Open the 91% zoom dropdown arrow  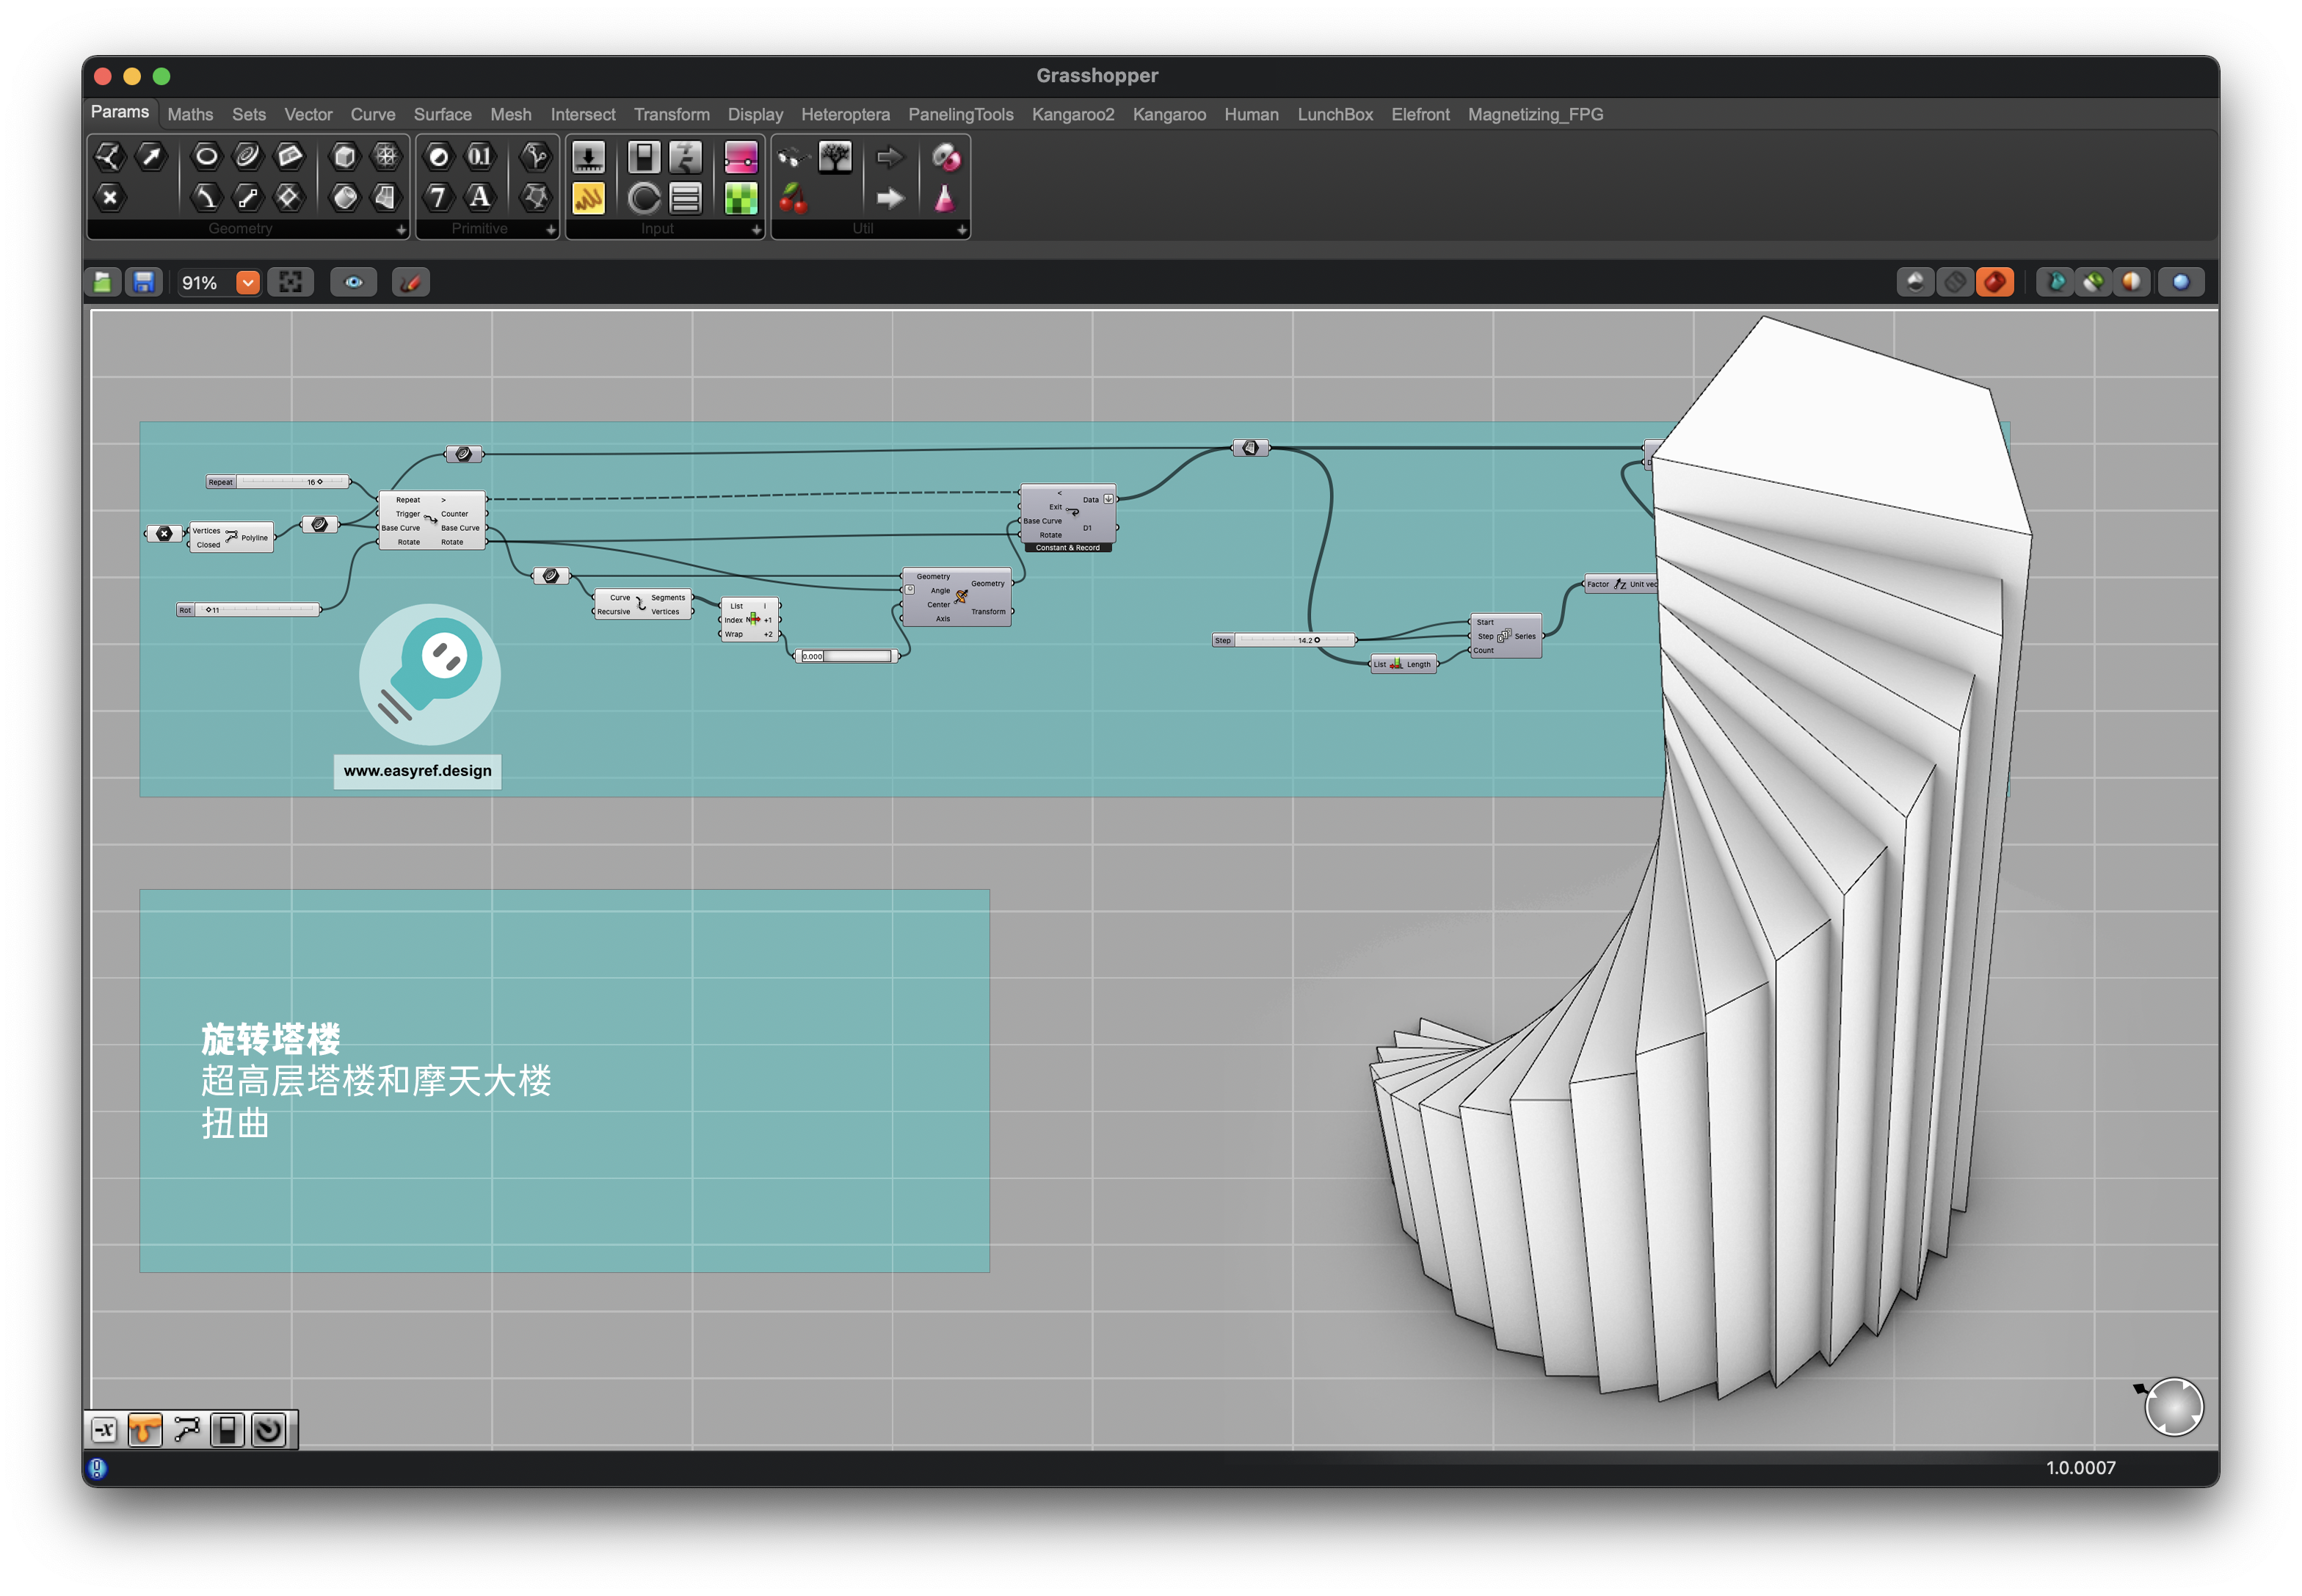248,282
